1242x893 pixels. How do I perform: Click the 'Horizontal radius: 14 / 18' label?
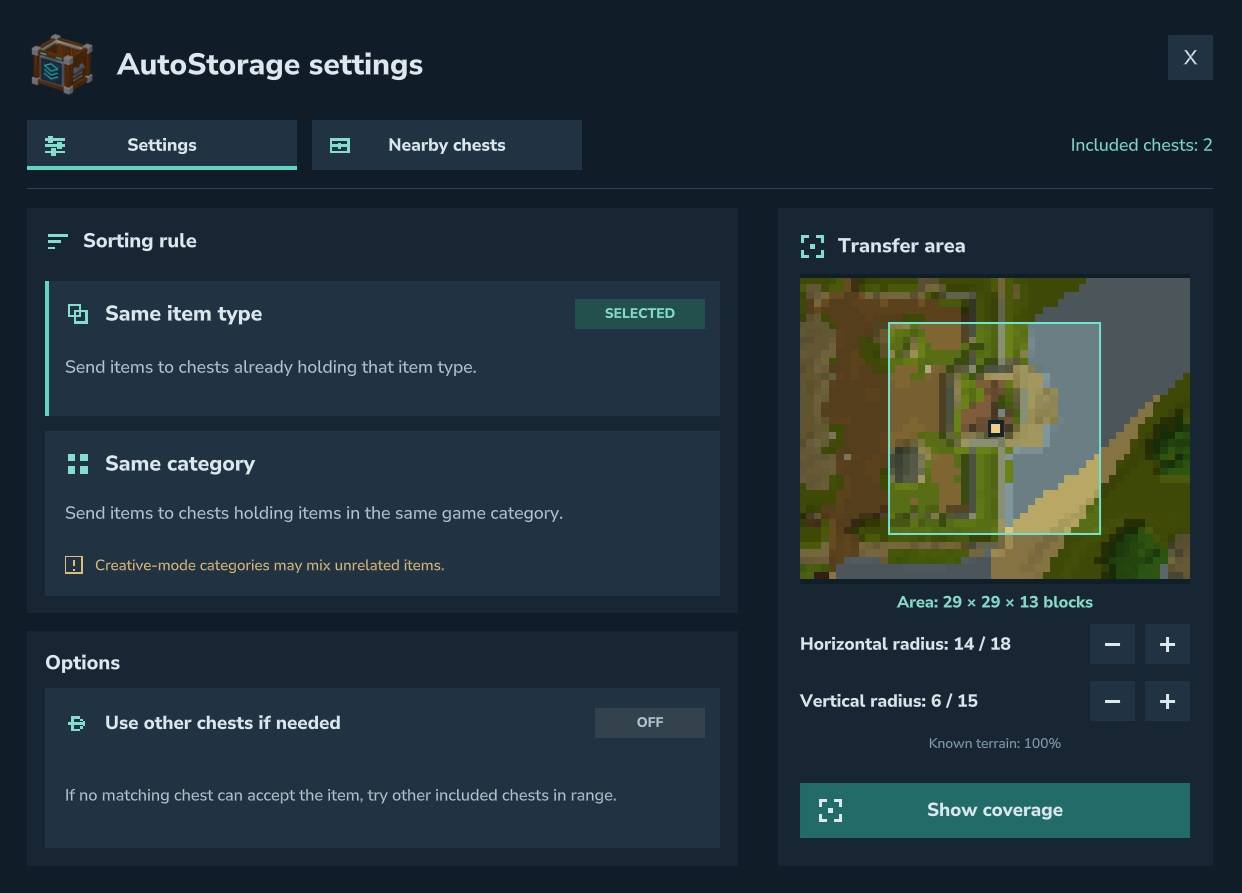(905, 644)
